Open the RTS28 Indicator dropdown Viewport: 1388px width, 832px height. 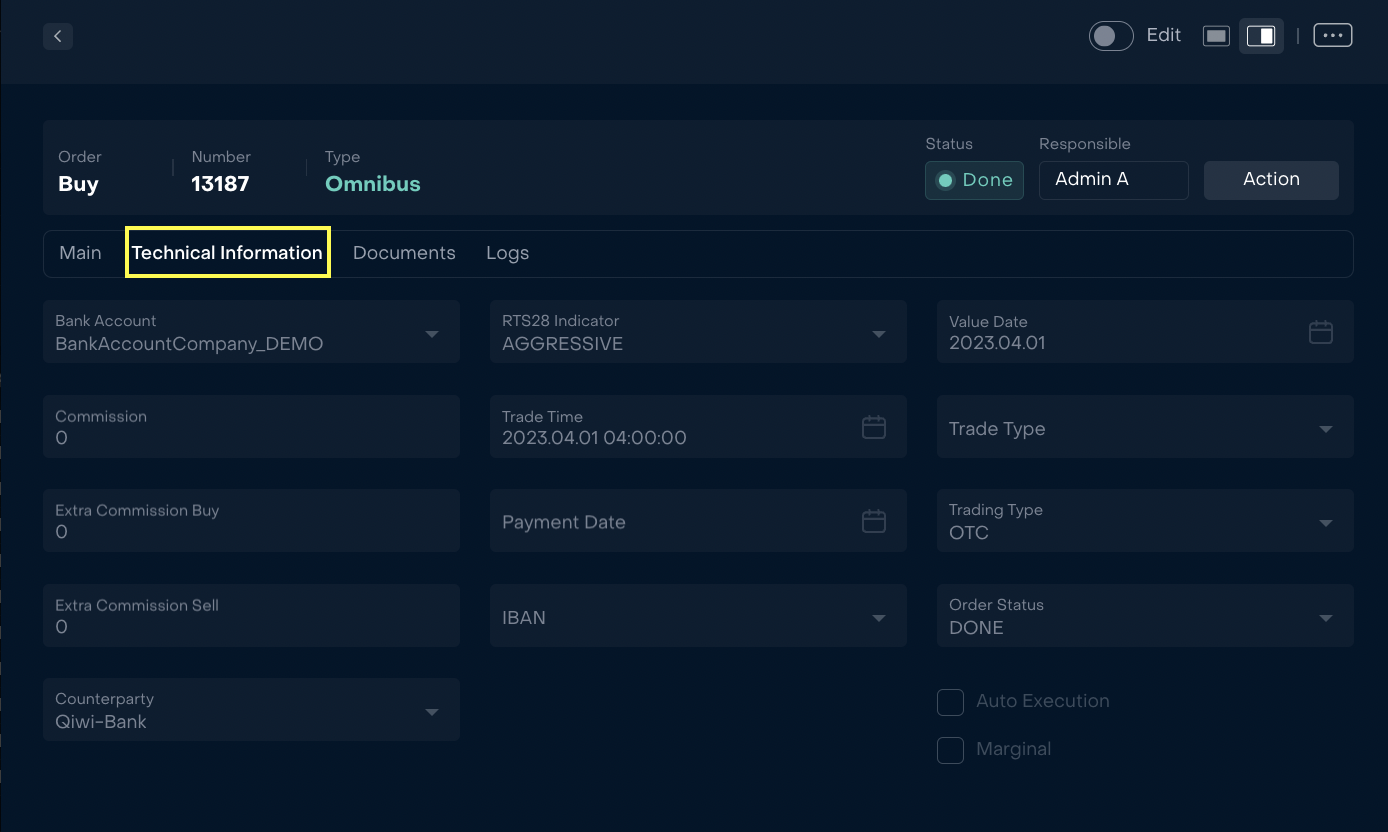click(879, 333)
